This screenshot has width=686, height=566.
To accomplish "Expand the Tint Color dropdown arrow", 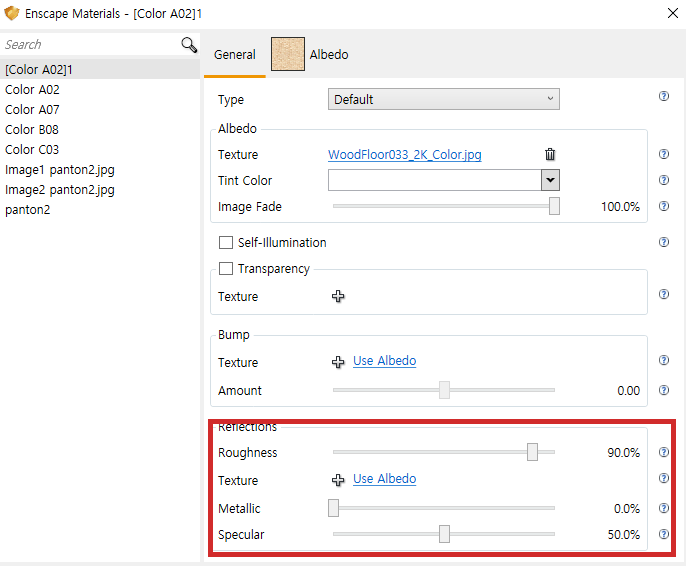I will click(549, 180).
